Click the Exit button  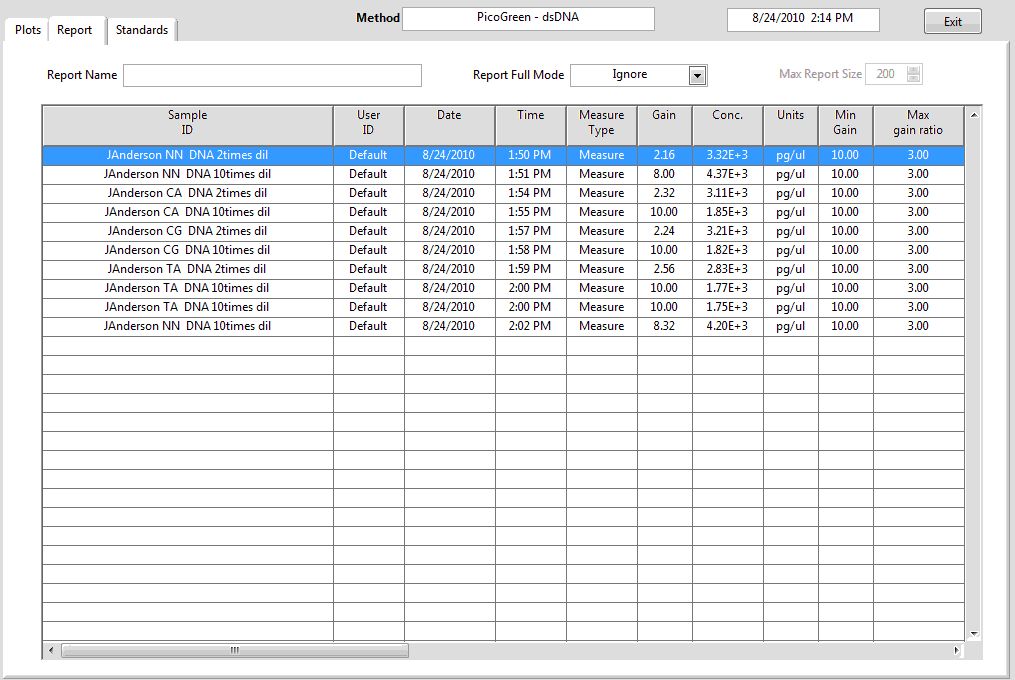pos(952,21)
